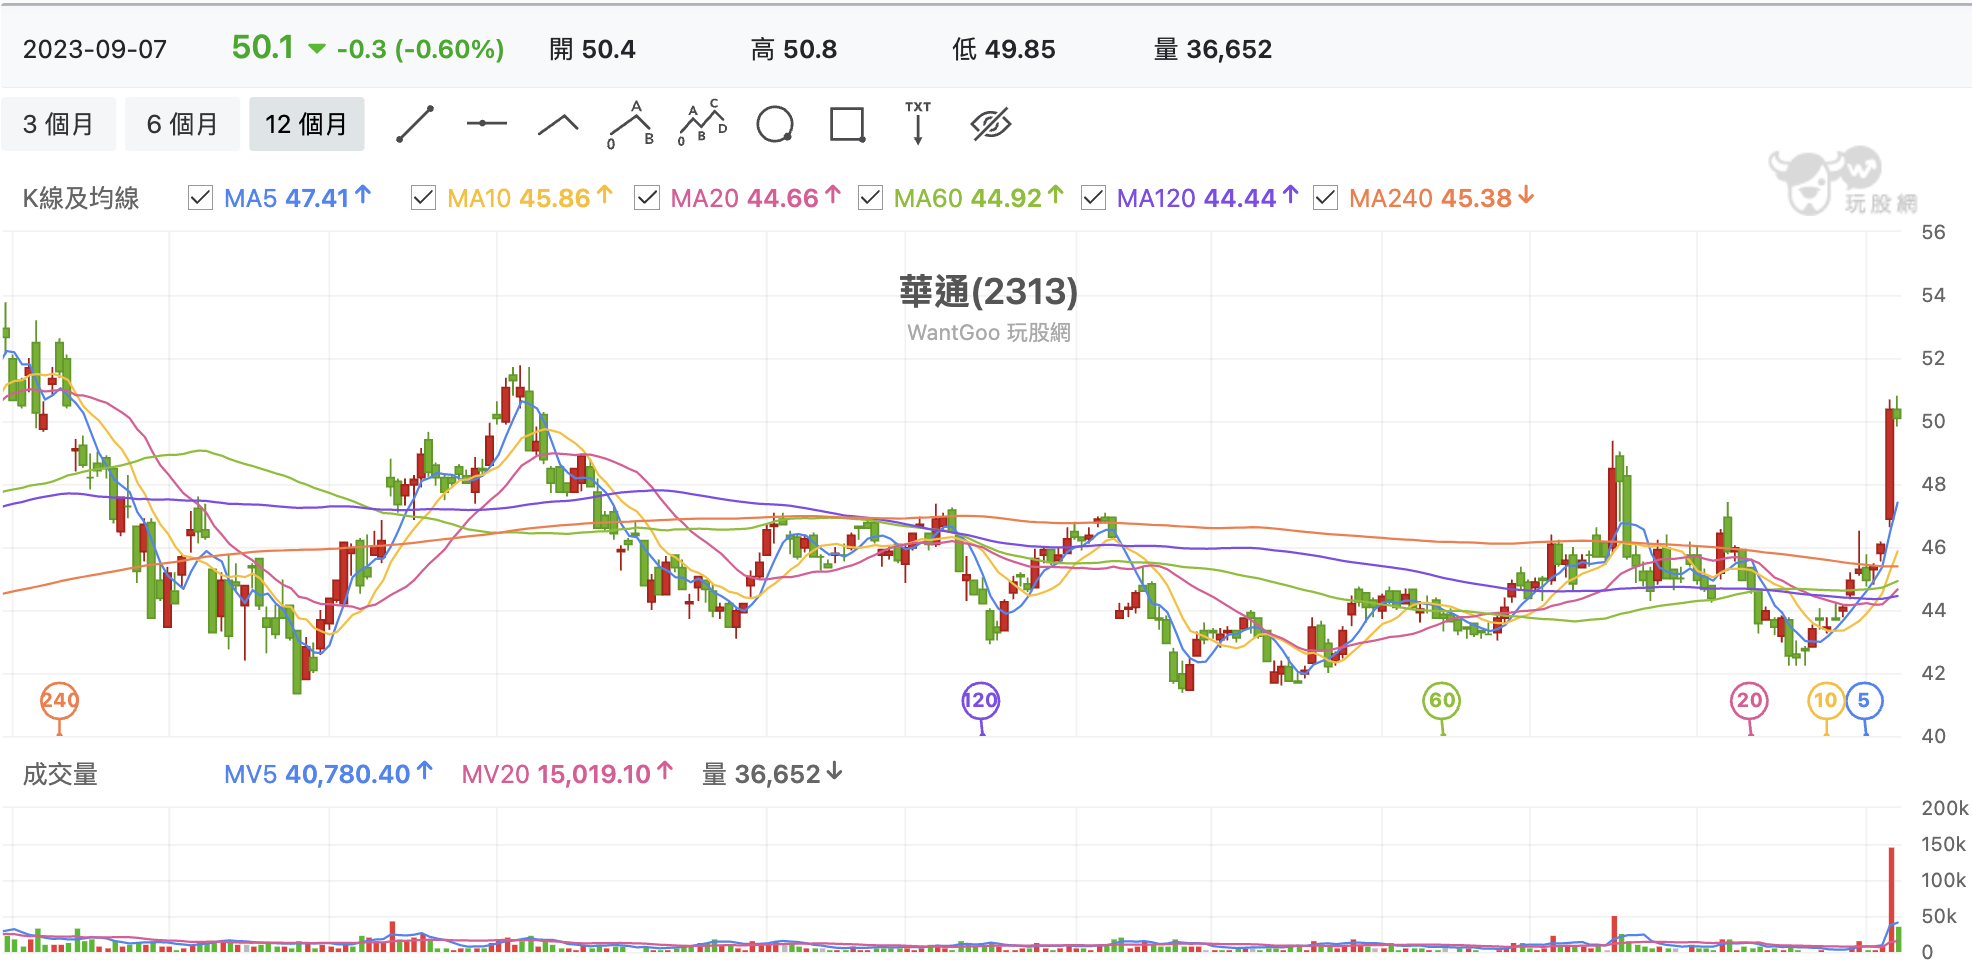This screenshot has height=968, width=1972.
Task: Click the current price 50.1
Action: pyautogui.click(x=263, y=47)
